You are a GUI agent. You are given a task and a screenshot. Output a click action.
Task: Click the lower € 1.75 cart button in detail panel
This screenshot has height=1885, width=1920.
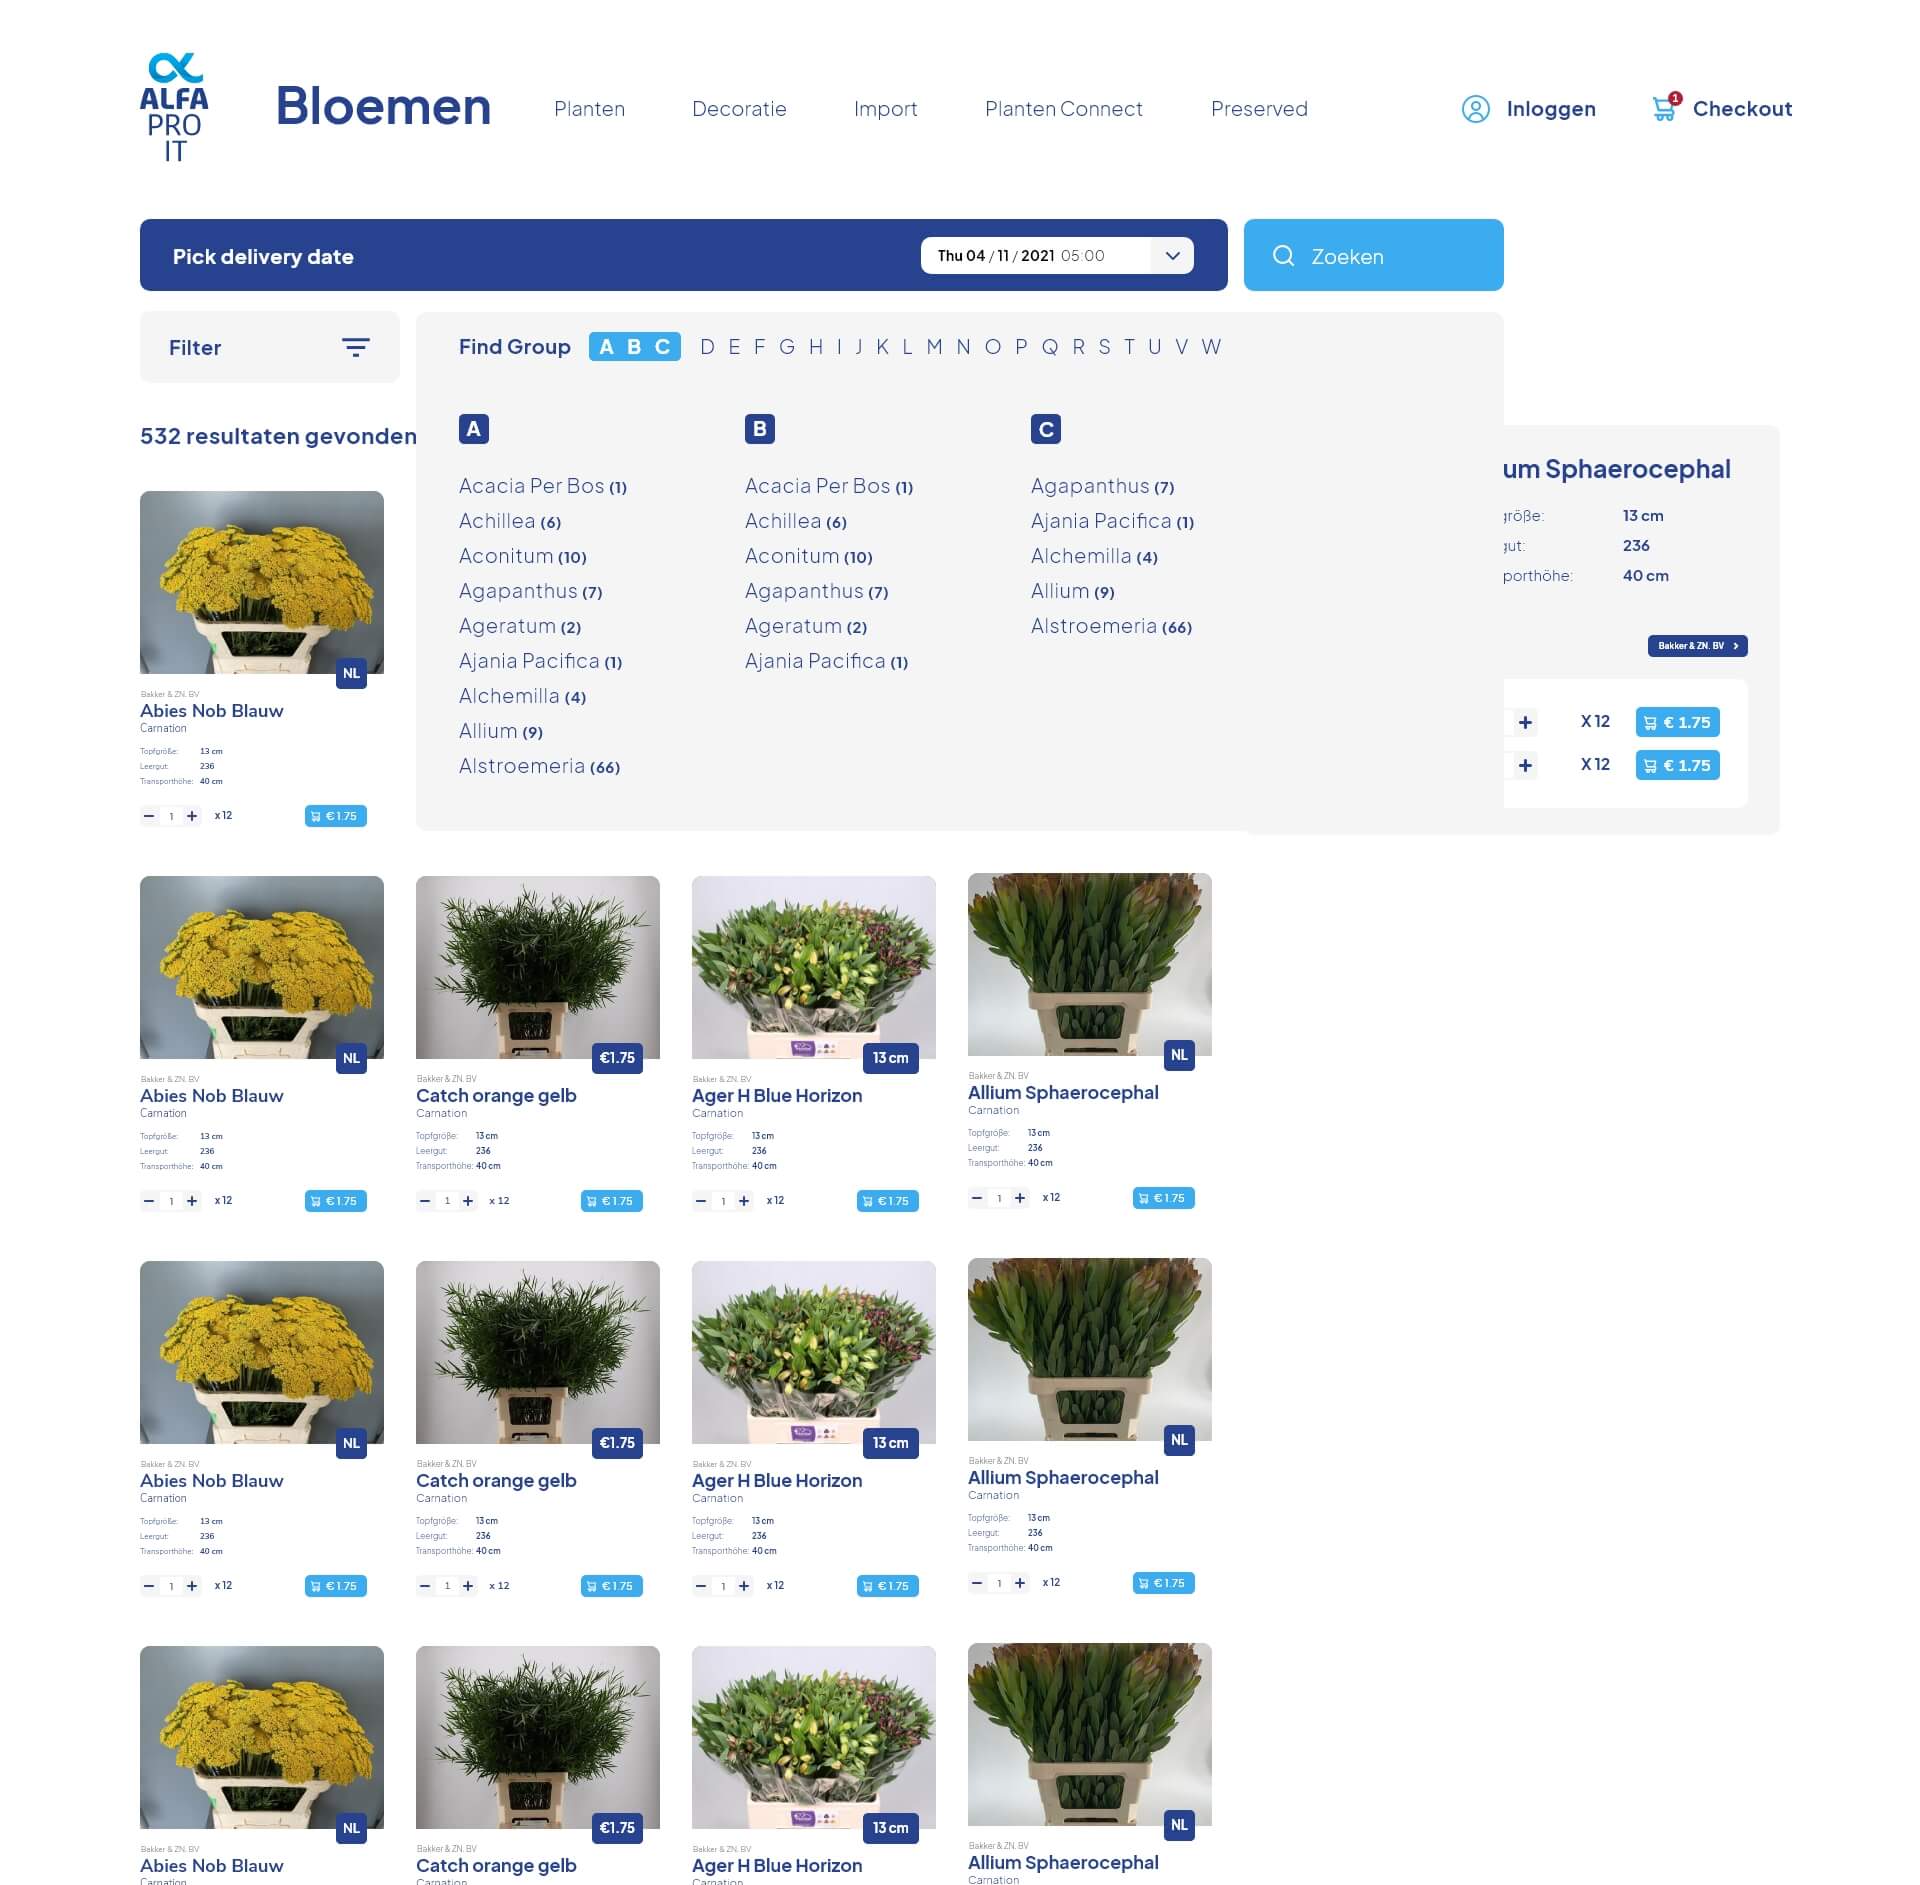tap(1677, 765)
